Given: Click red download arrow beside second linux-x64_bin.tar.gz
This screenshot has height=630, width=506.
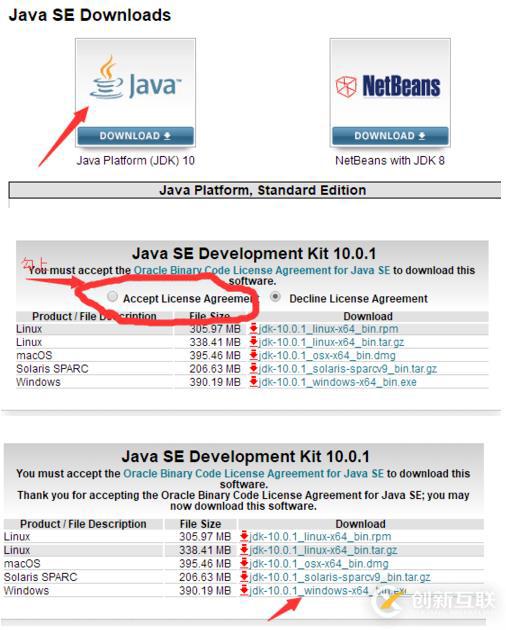Looking at the screenshot, I should [x=244, y=550].
